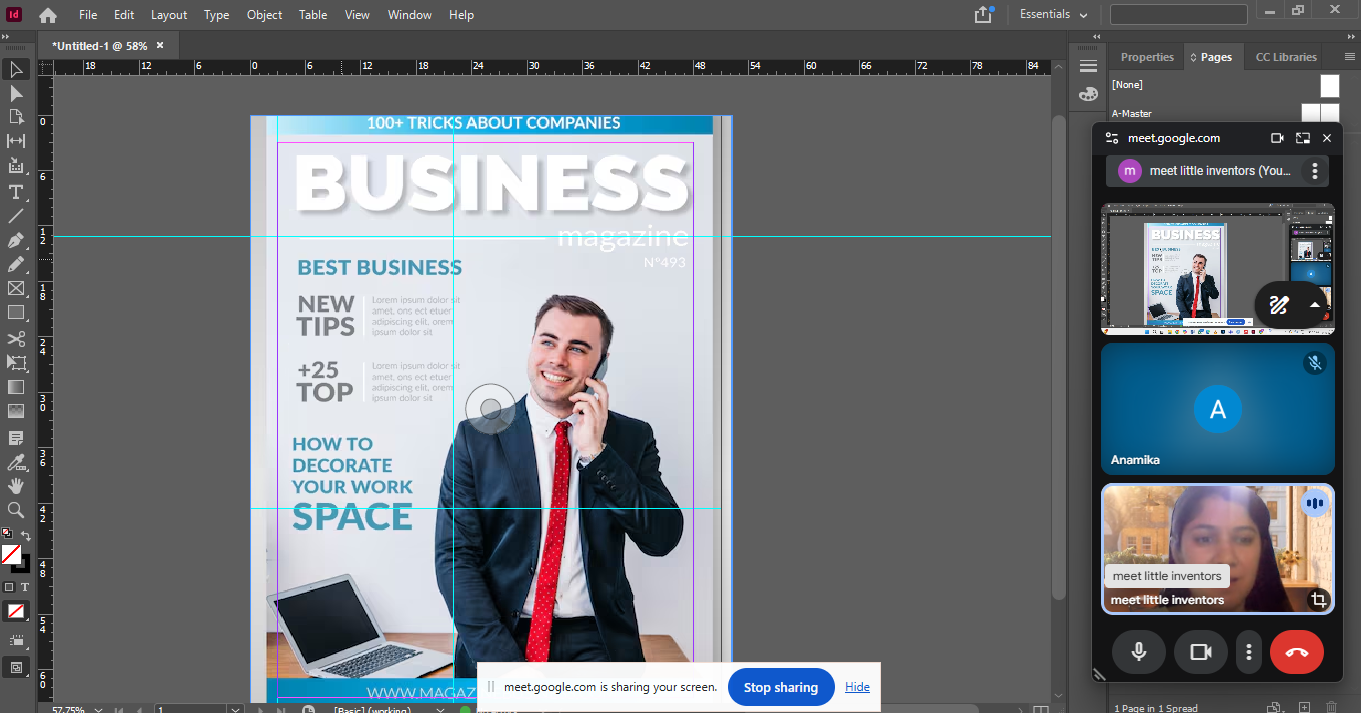Activate the Hand tool
This screenshot has height=713, width=1361.
click(x=16, y=486)
